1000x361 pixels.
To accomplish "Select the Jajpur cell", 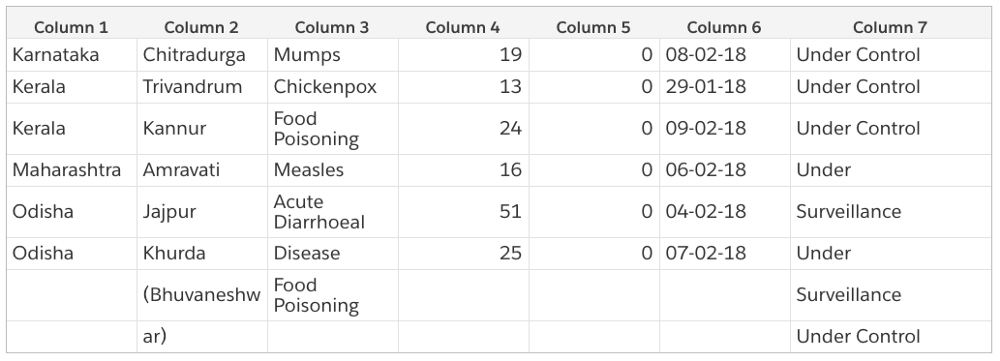I will point(202,211).
